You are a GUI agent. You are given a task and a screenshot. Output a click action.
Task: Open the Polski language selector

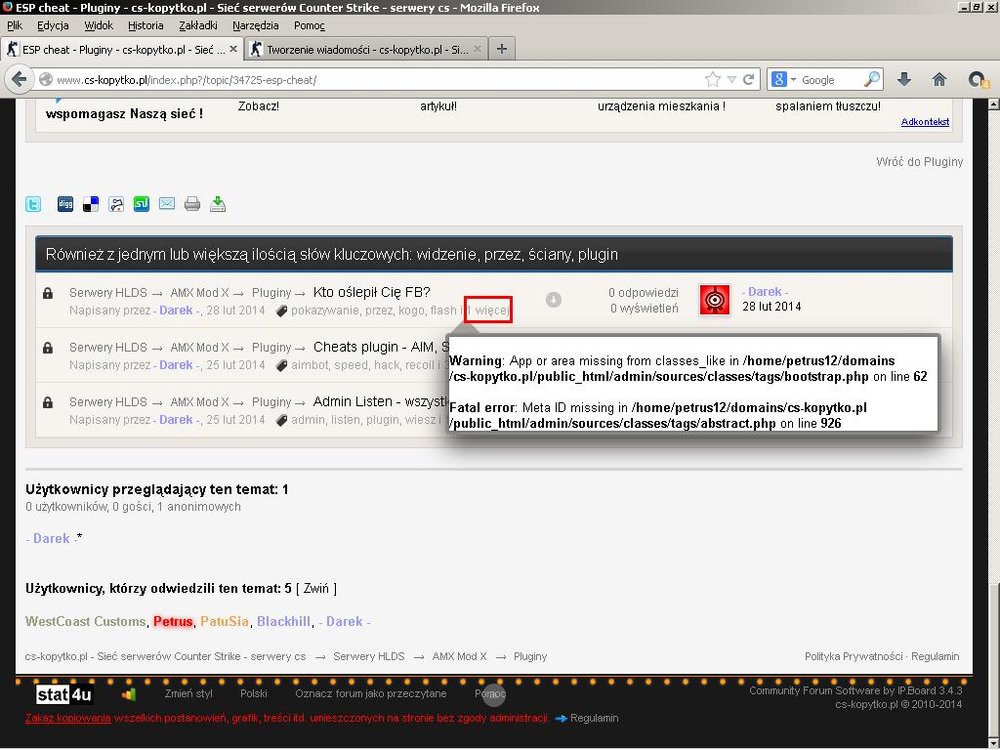click(253, 693)
